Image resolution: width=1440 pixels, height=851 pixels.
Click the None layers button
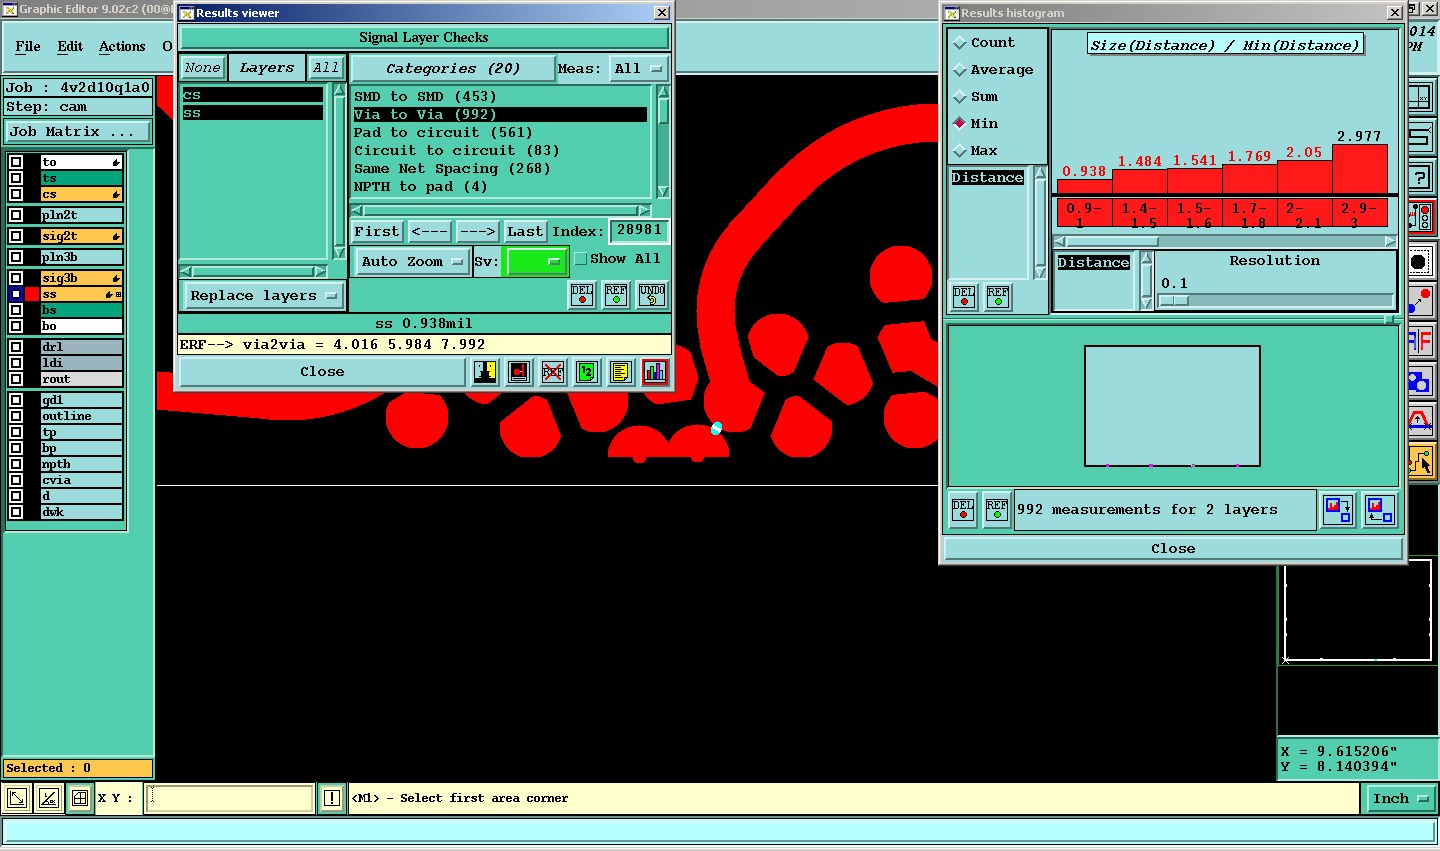coord(202,68)
